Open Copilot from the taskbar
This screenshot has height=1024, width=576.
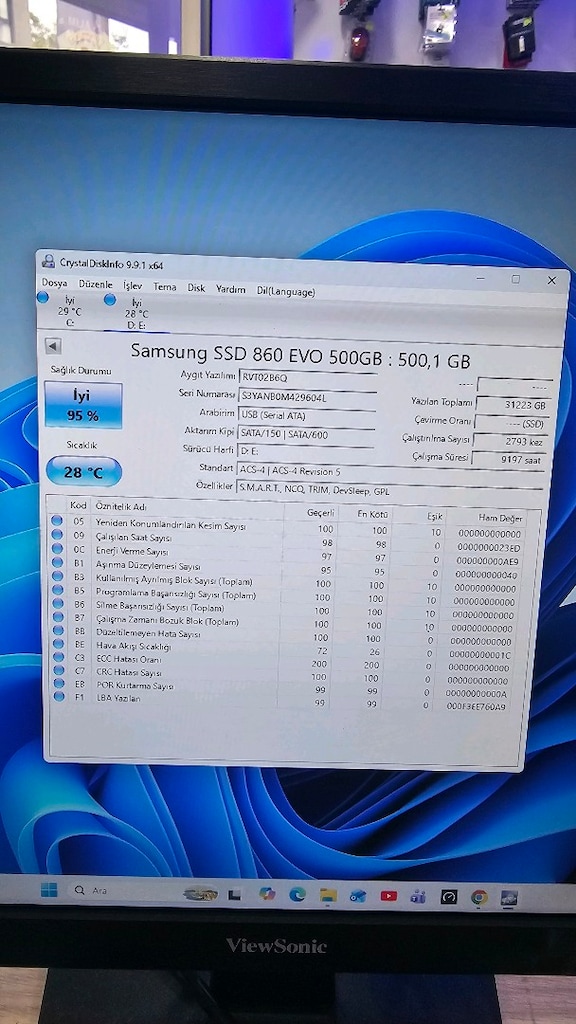pyautogui.click(x=266, y=893)
